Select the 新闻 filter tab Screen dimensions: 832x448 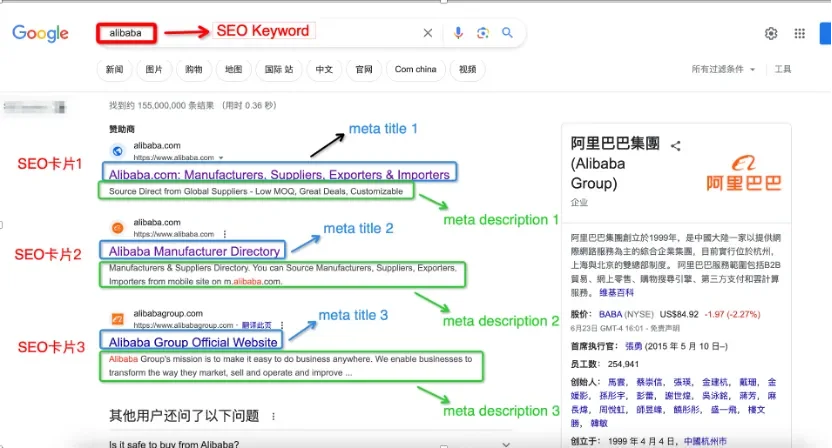pyautogui.click(x=113, y=69)
